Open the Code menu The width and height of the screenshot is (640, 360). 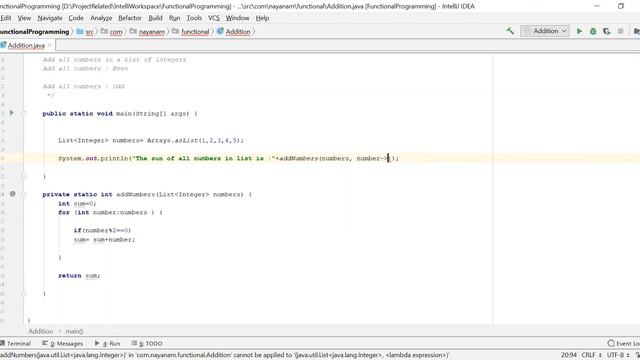76,18
